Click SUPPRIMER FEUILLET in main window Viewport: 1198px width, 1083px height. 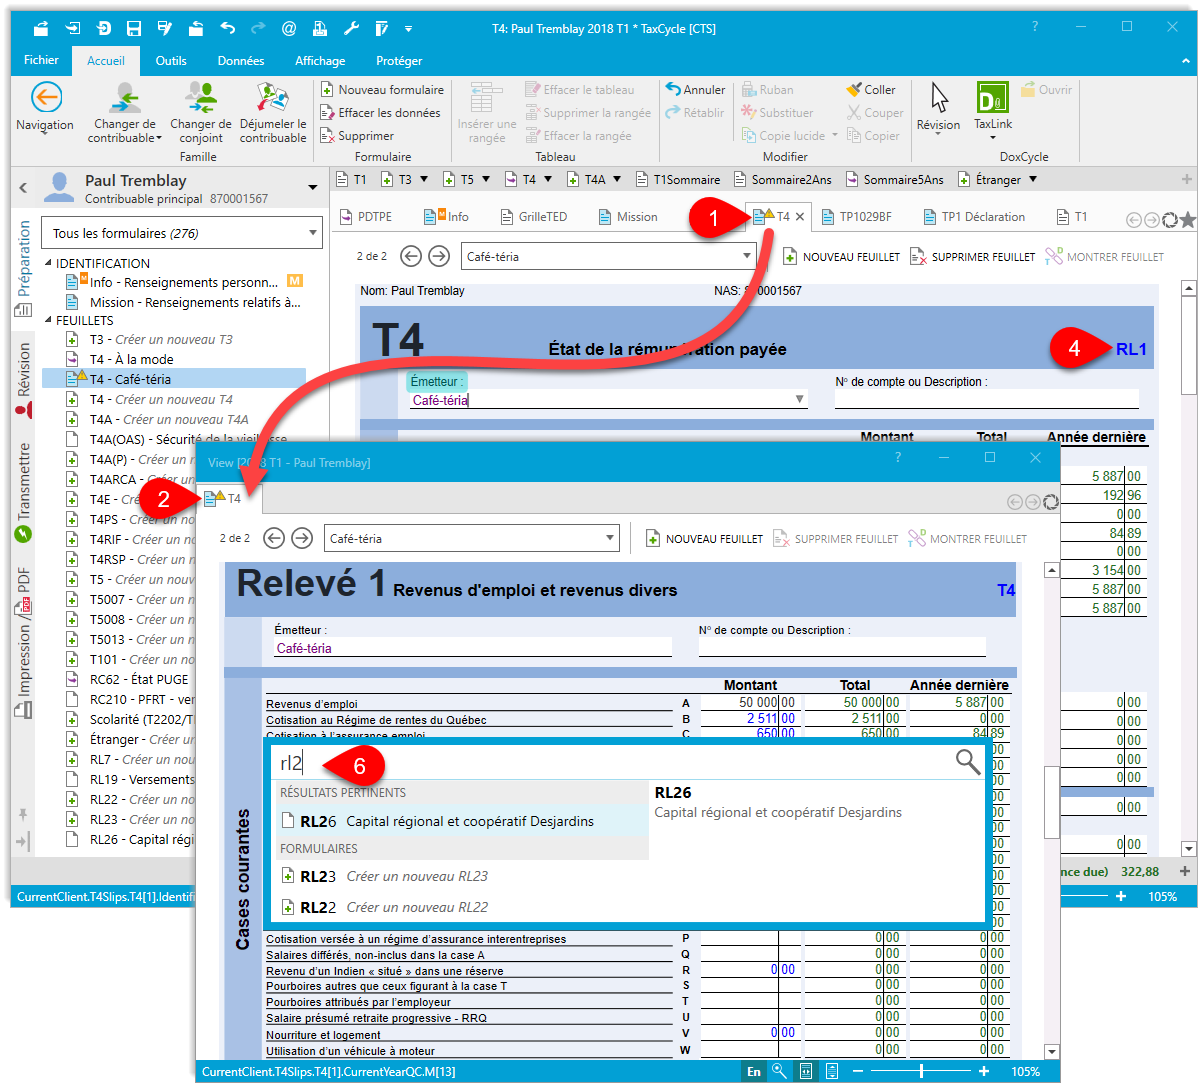(973, 257)
